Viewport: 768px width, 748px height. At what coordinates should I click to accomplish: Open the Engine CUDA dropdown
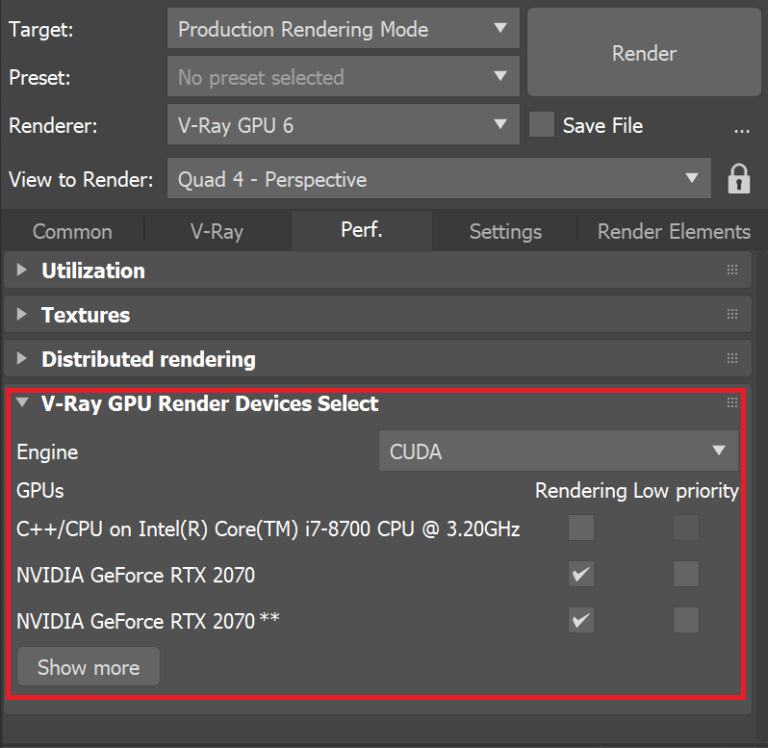click(x=558, y=451)
